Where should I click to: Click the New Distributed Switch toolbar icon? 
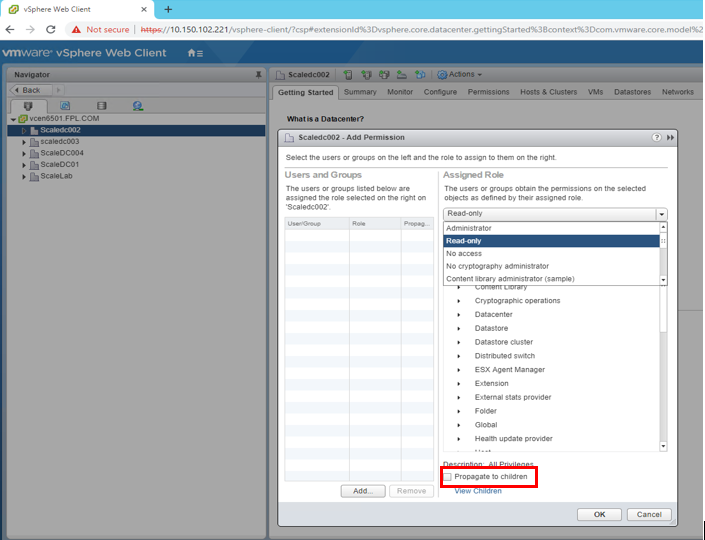(420, 75)
